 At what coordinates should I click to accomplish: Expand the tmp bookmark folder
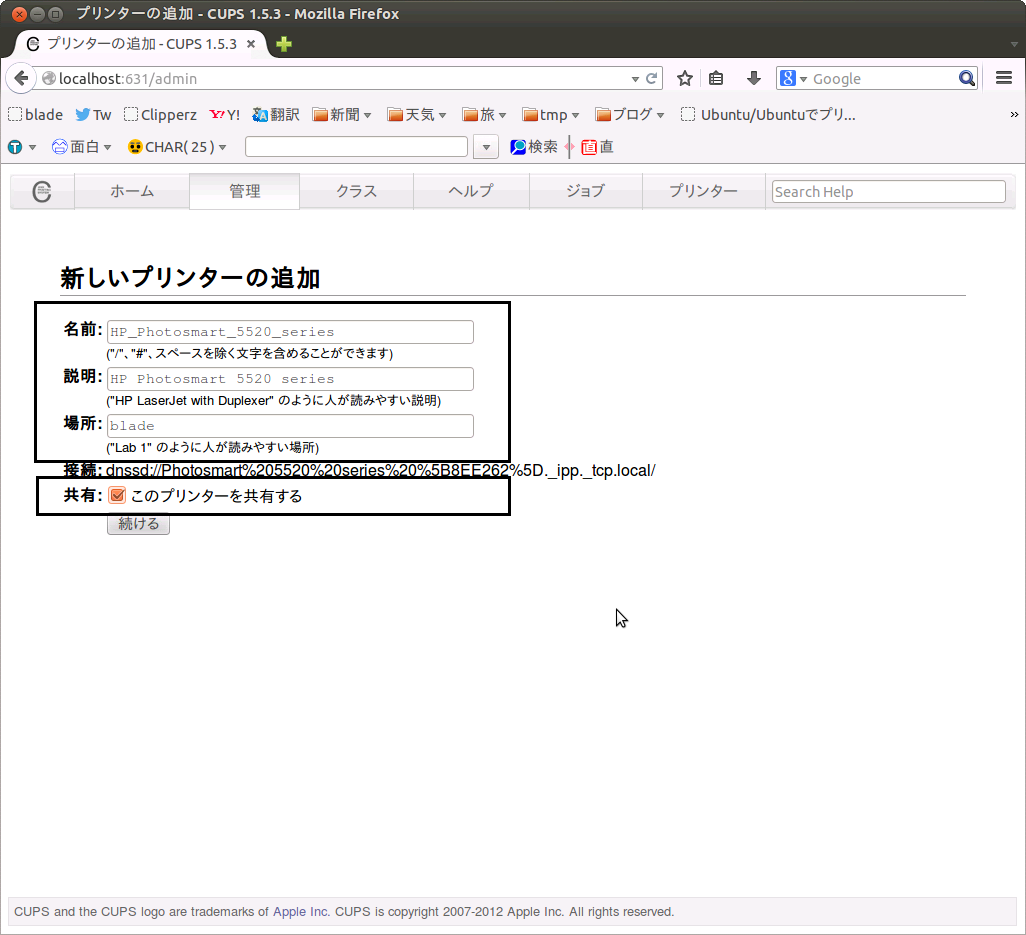point(551,115)
